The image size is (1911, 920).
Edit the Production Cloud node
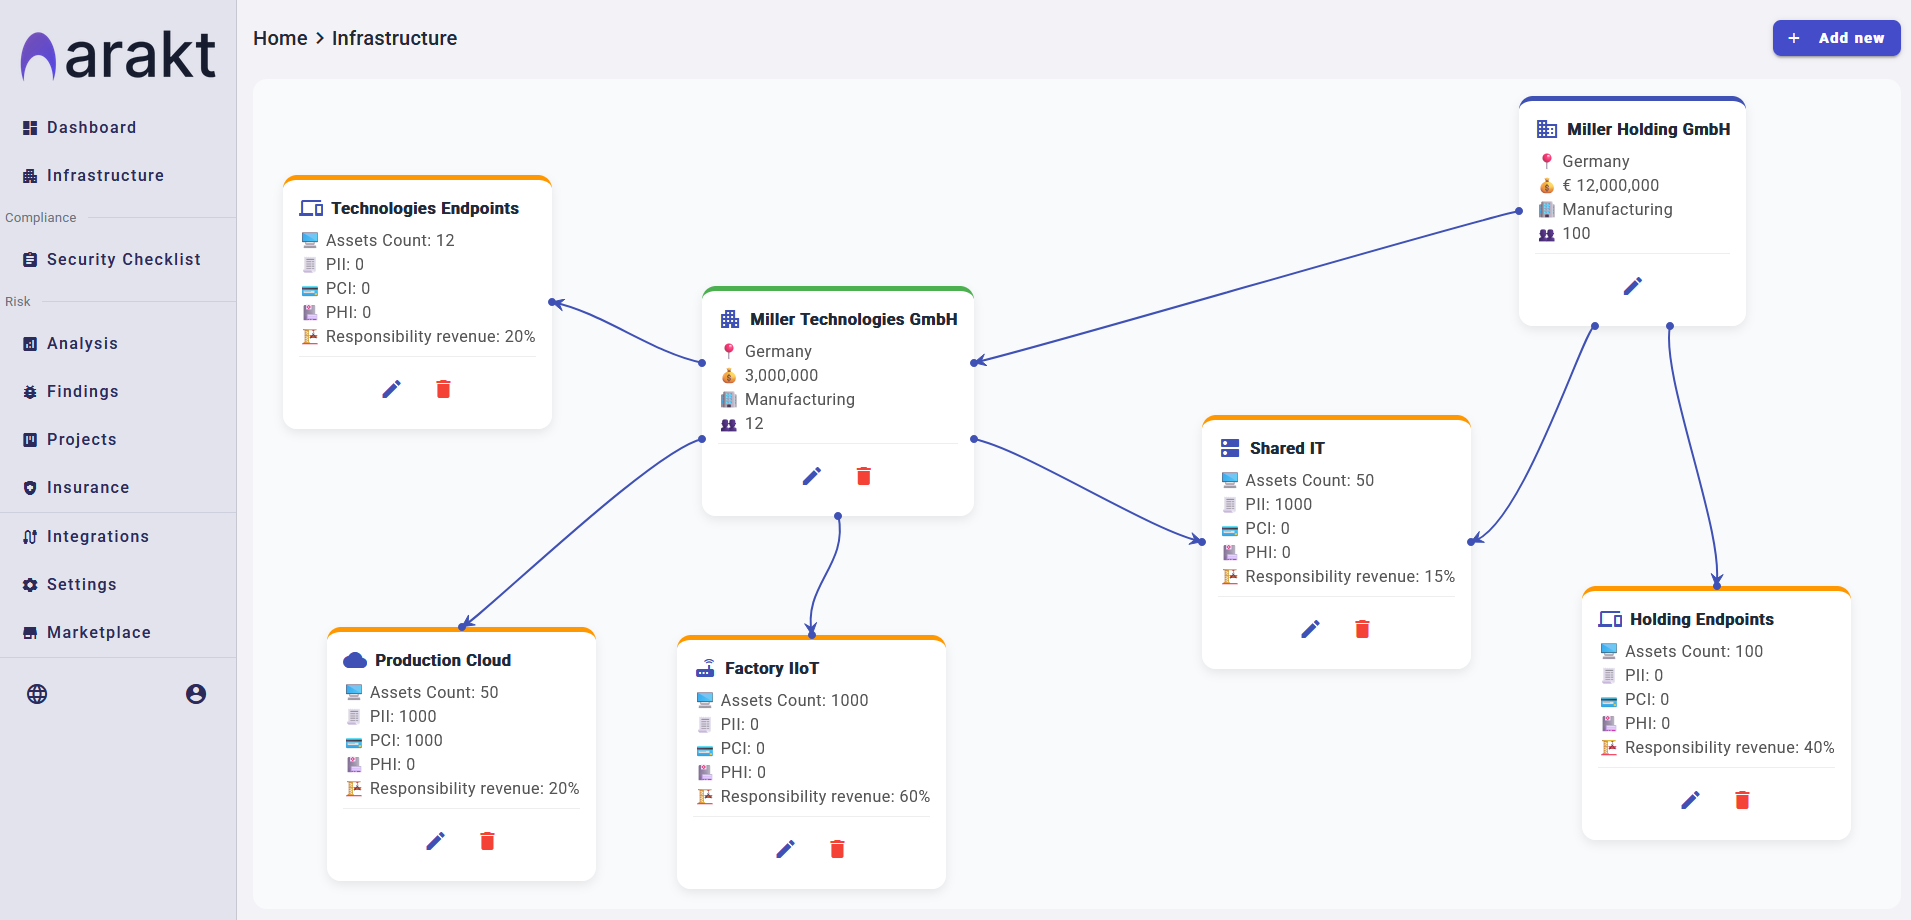pos(435,841)
